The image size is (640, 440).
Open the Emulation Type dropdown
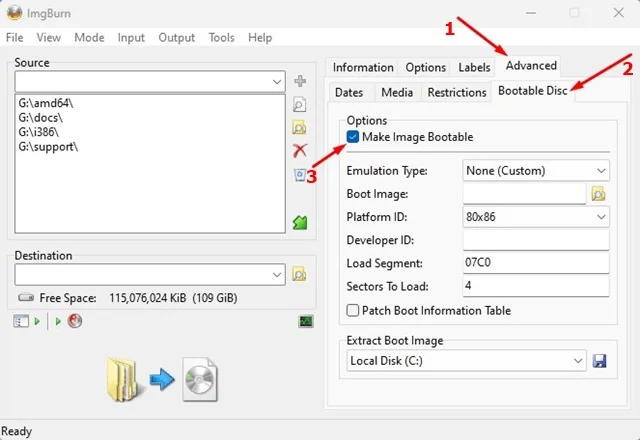[536, 171]
